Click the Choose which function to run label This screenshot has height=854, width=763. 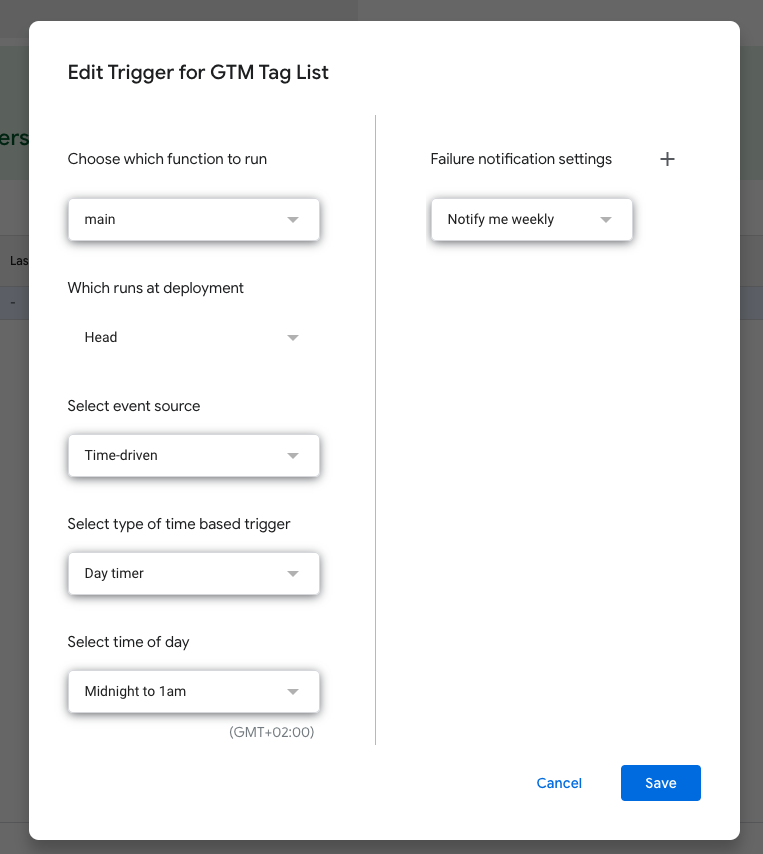tap(167, 159)
